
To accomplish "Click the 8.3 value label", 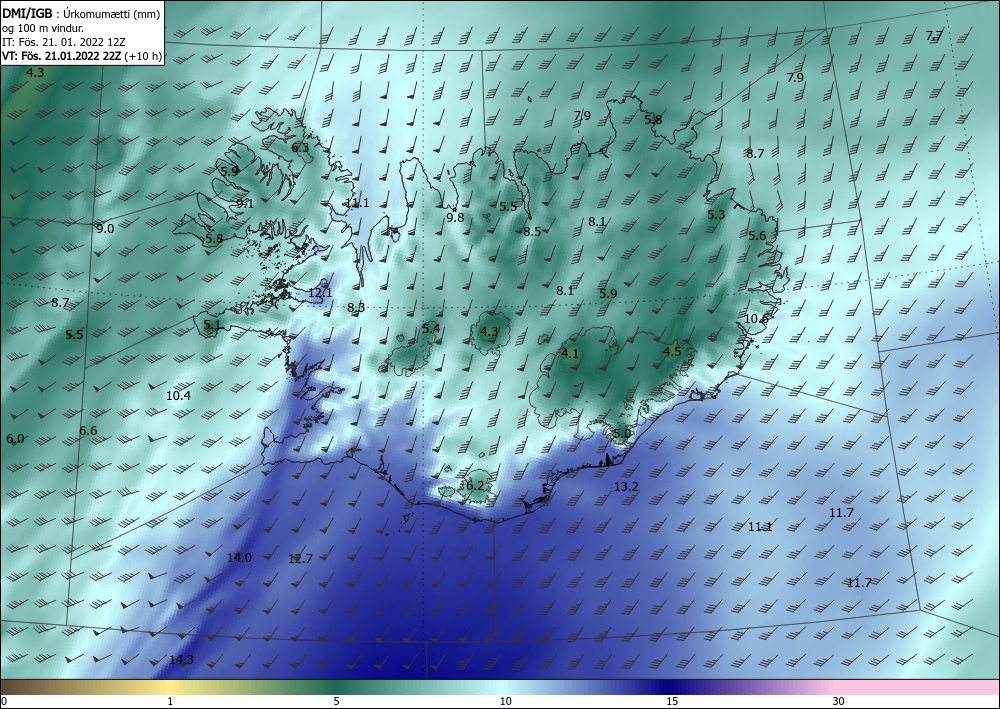I will tap(356, 308).
